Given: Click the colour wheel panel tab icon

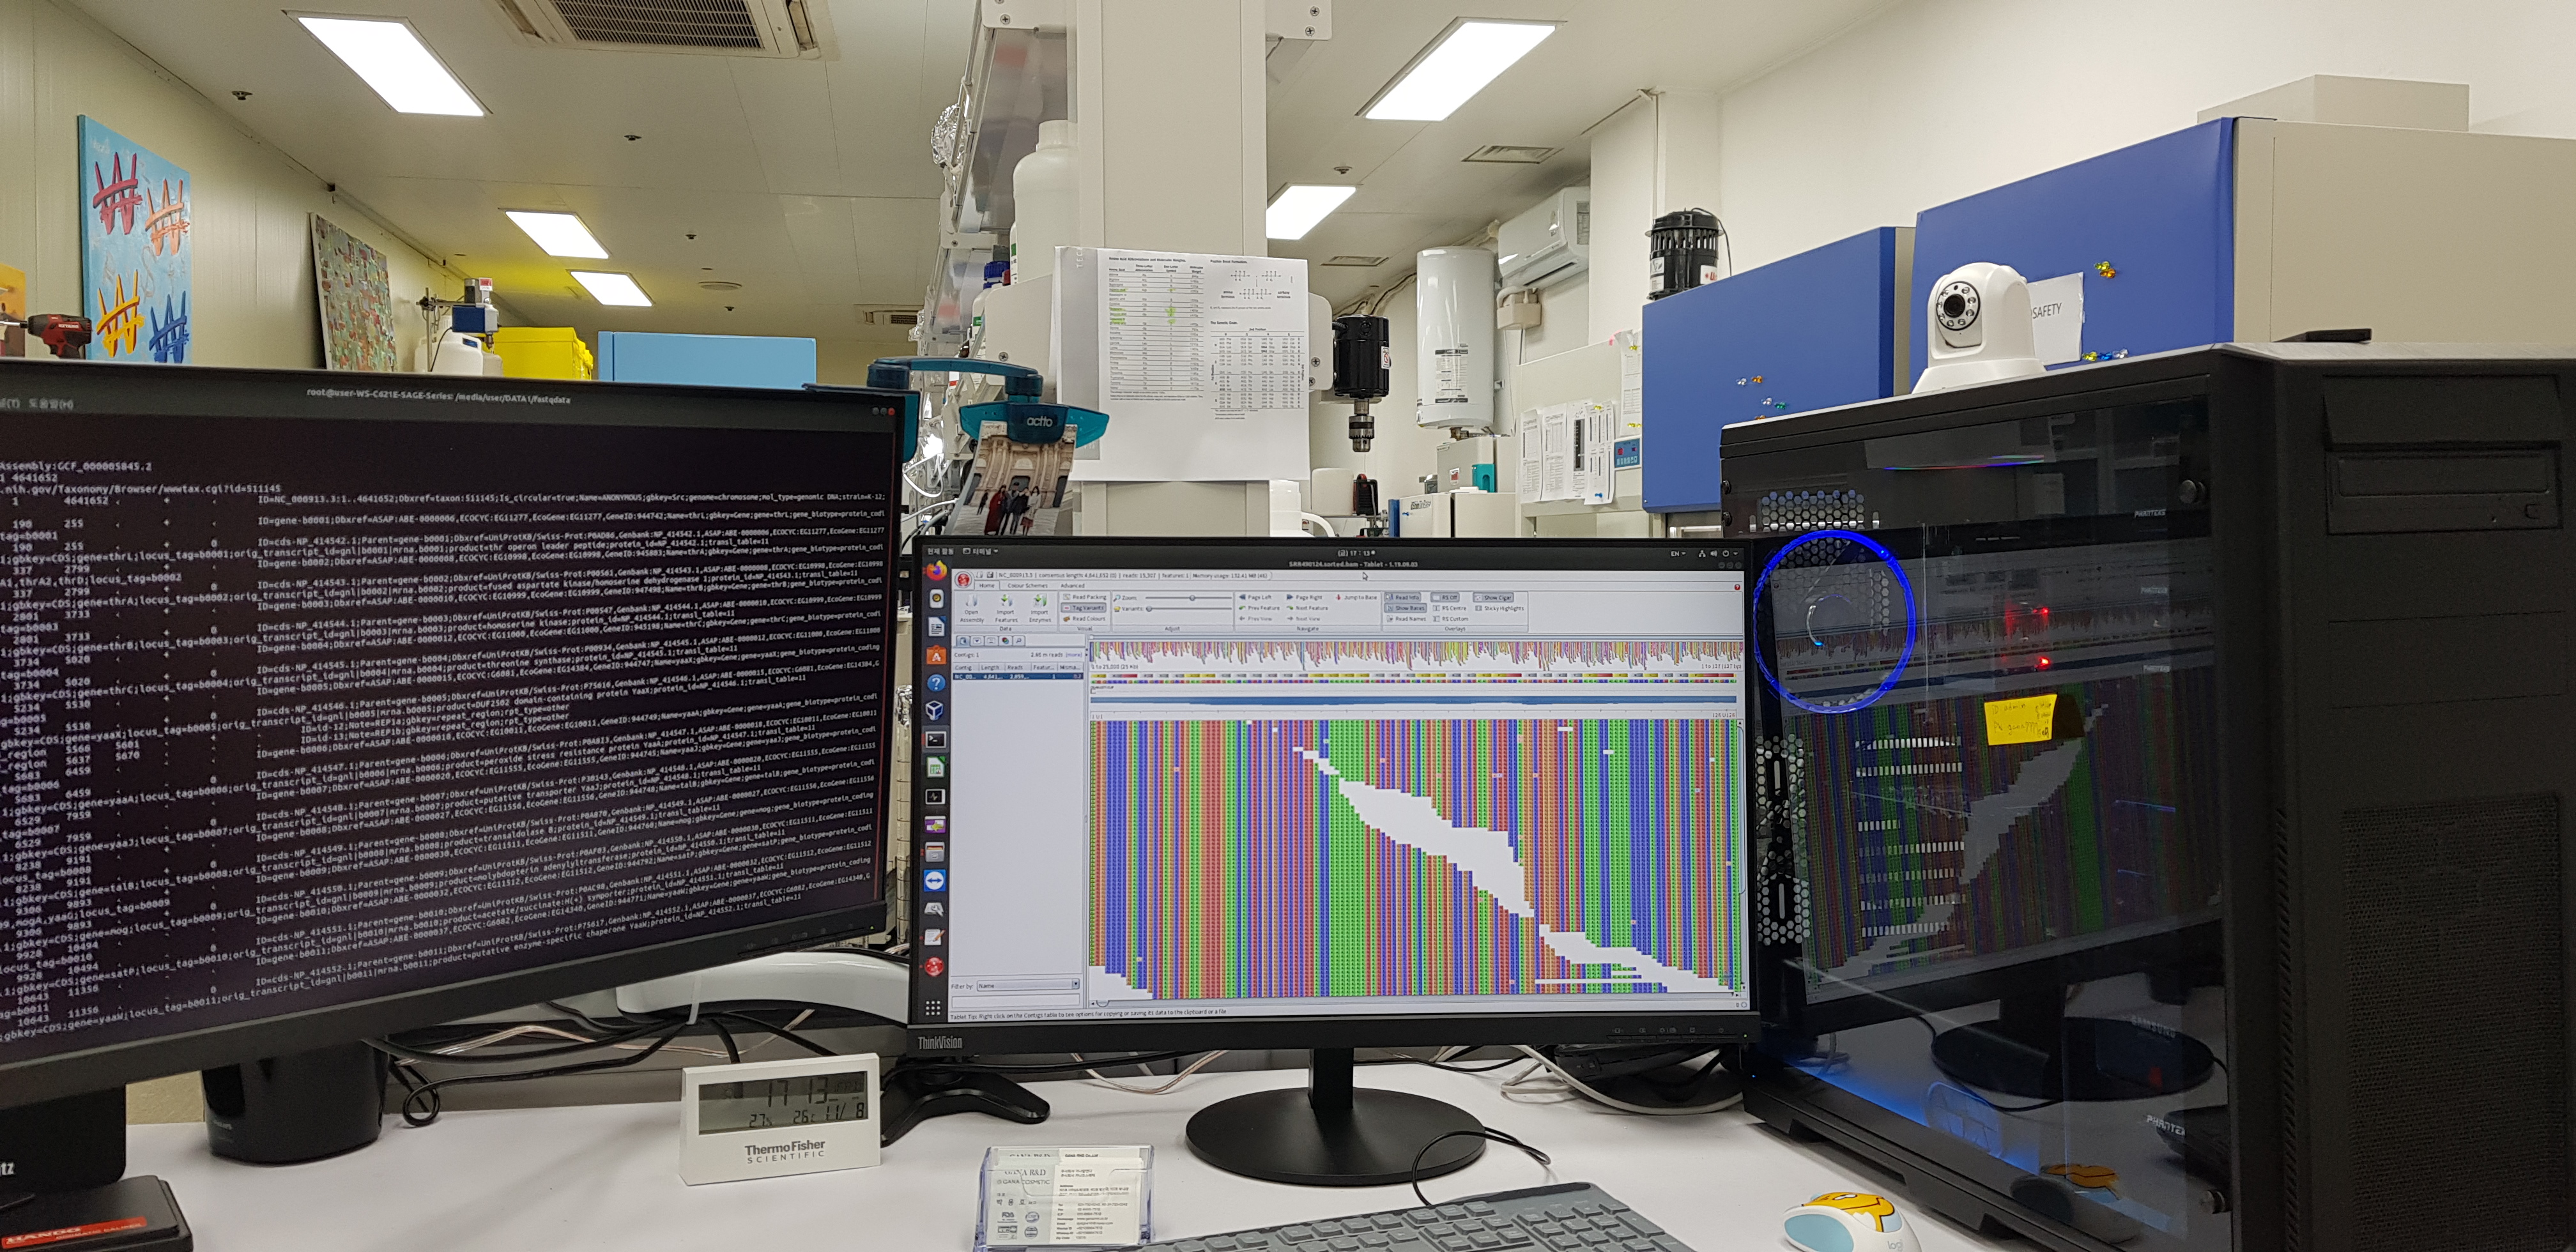Looking at the screenshot, I should tap(1005, 641).
